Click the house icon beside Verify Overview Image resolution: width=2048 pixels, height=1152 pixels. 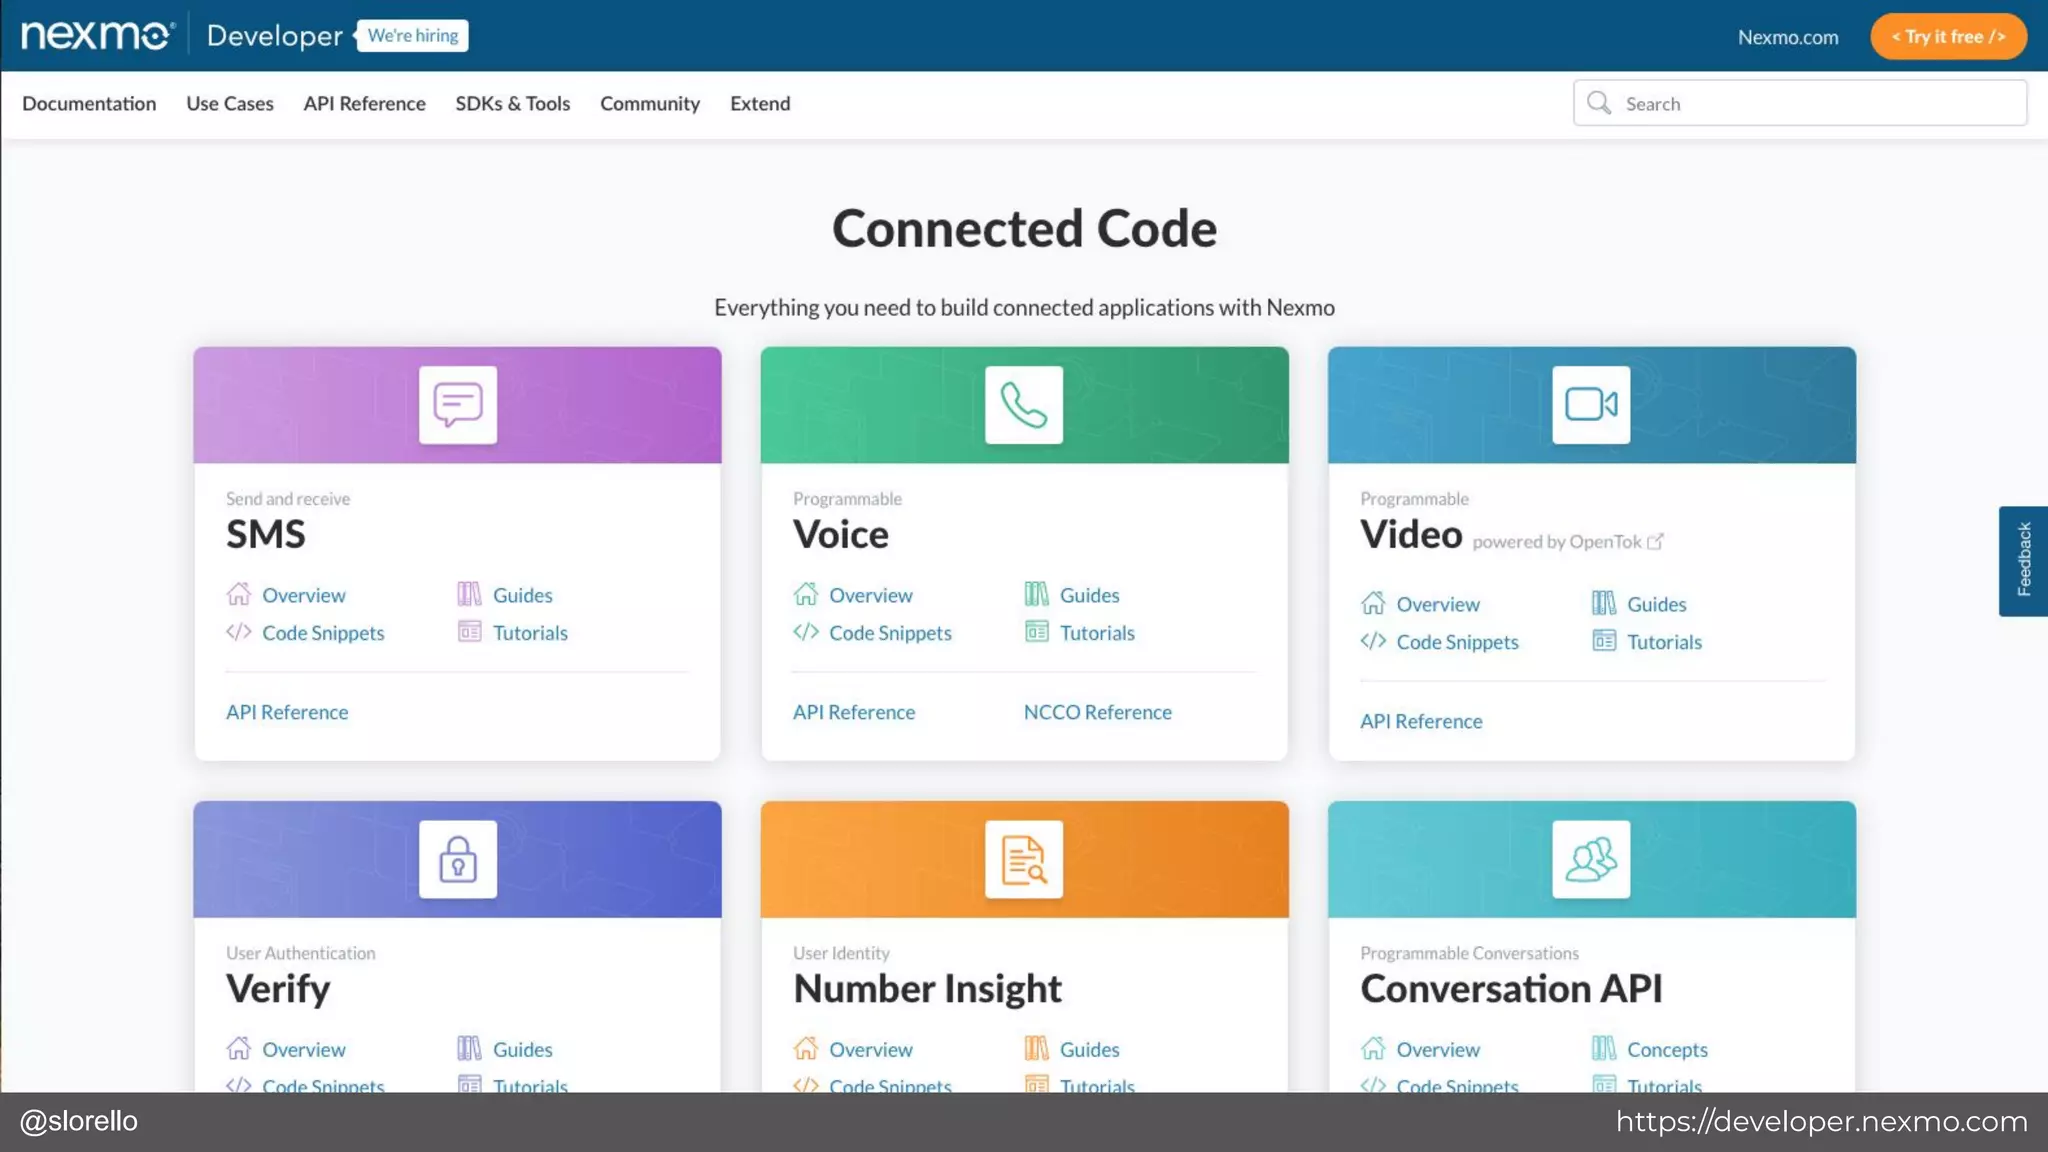tap(239, 1048)
